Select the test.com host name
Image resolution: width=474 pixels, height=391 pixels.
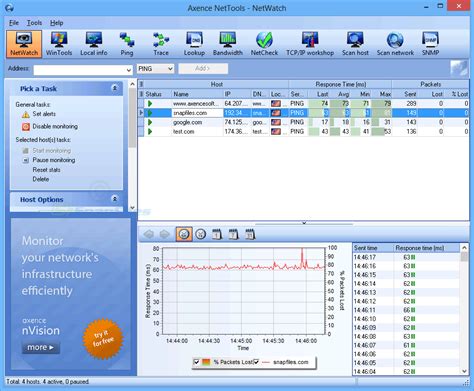[184, 132]
